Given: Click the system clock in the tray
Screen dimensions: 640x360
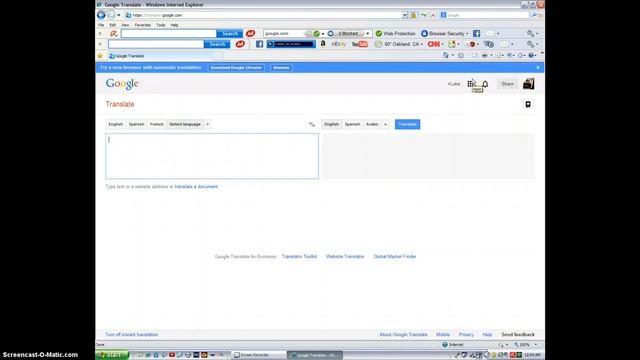Looking at the screenshot, I should pyautogui.click(x=533, y=355).
